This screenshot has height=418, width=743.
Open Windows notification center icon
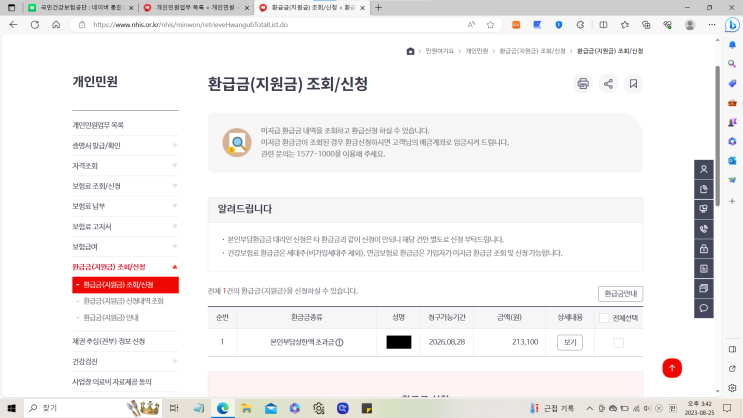pos(727,408)
